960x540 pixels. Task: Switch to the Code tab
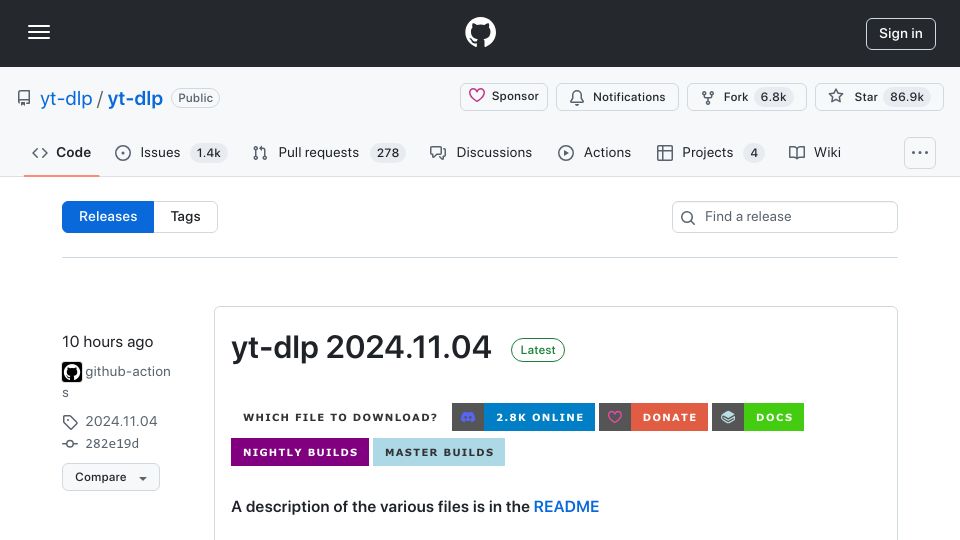pyautogui.click(x=61, y=152)
